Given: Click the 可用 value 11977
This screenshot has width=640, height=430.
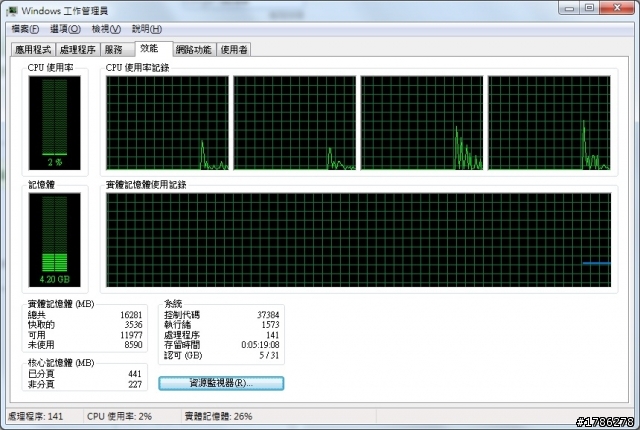Looking at the screenshot, I should 131,335.
